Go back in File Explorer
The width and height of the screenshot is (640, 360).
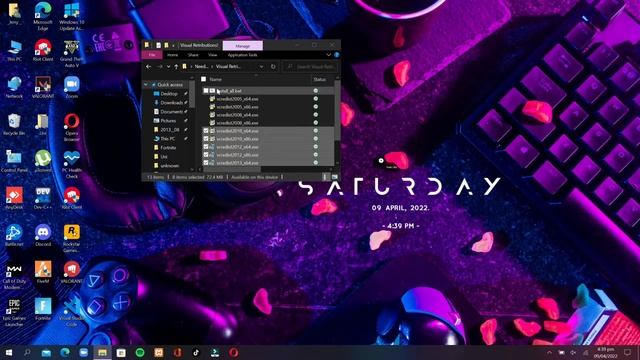(149, 67)
